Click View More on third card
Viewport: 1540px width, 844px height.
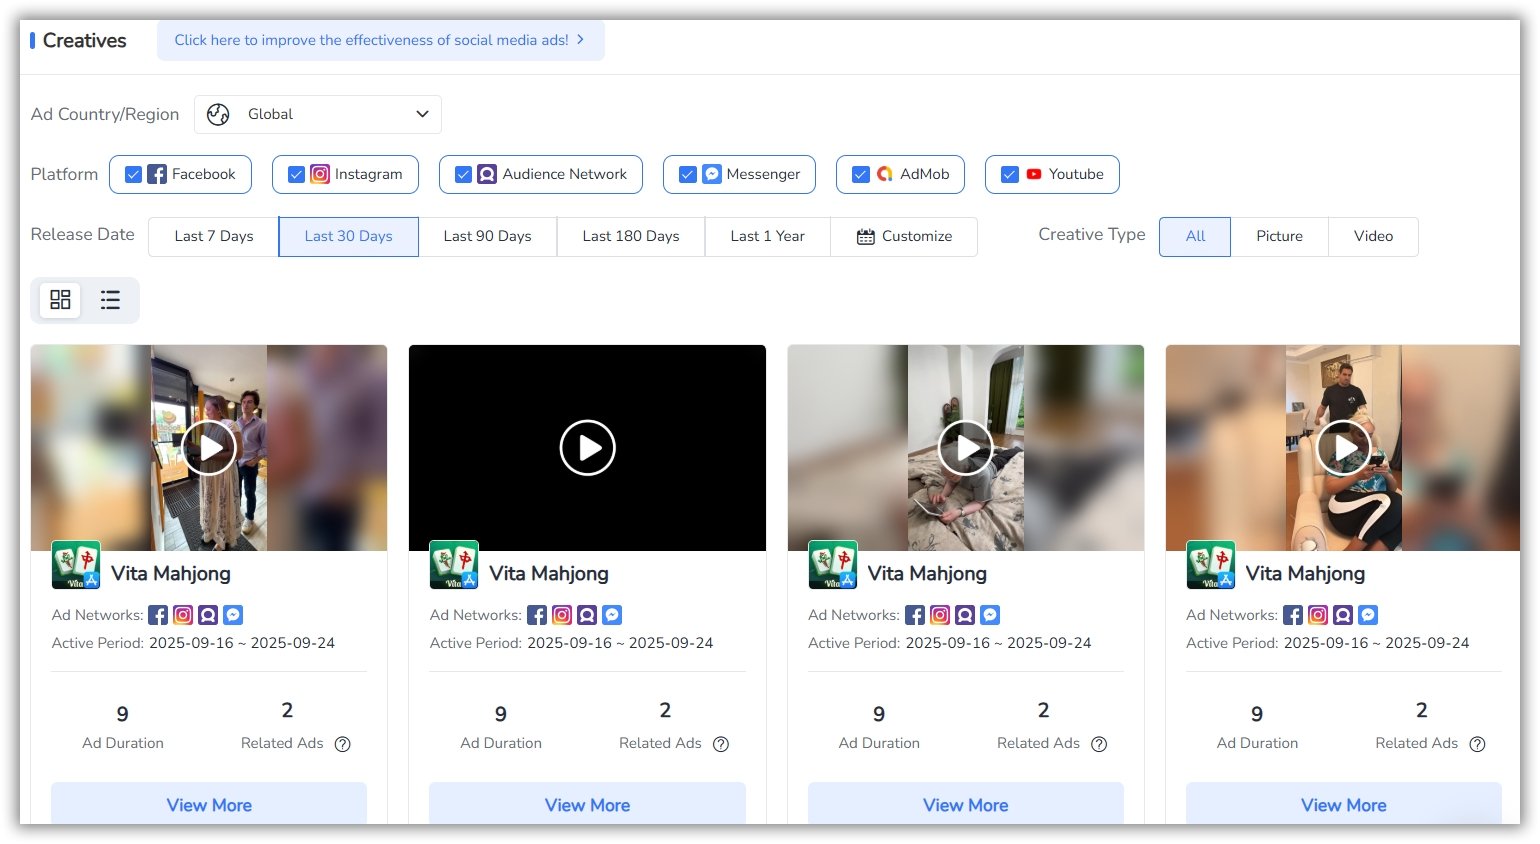pos(965,804)
